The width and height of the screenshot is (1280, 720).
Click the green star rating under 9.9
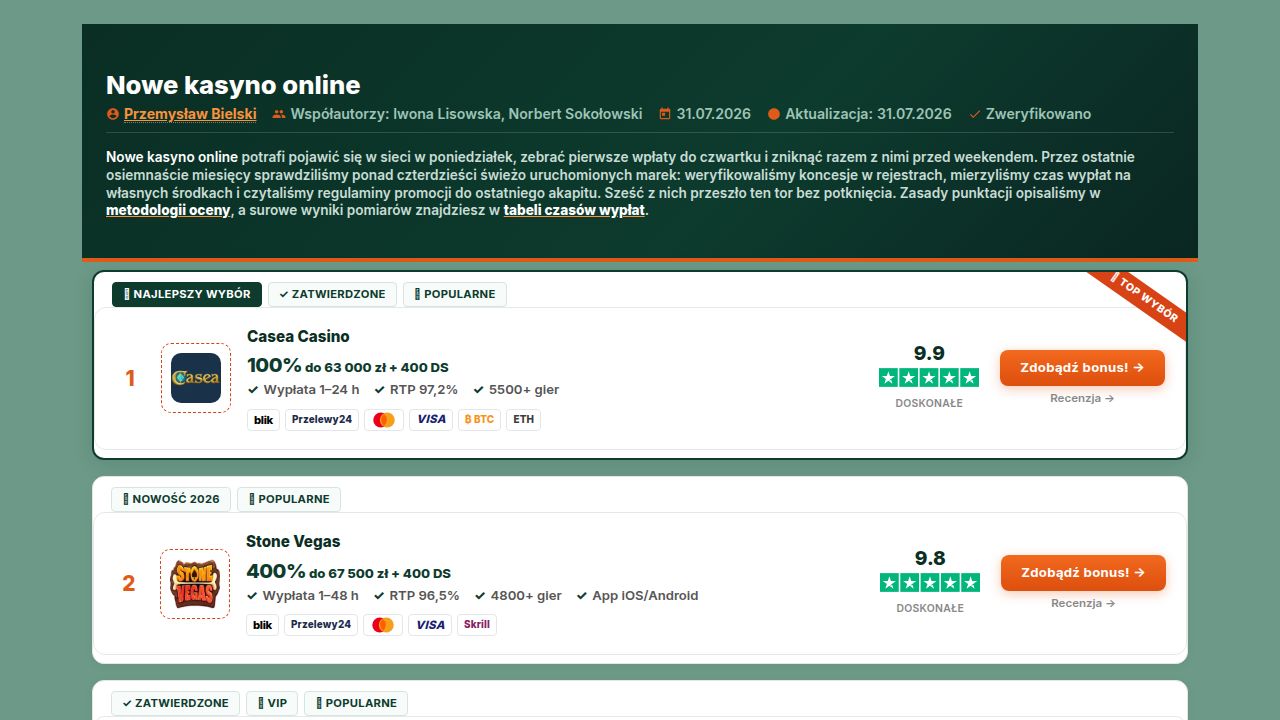point(929,377)
